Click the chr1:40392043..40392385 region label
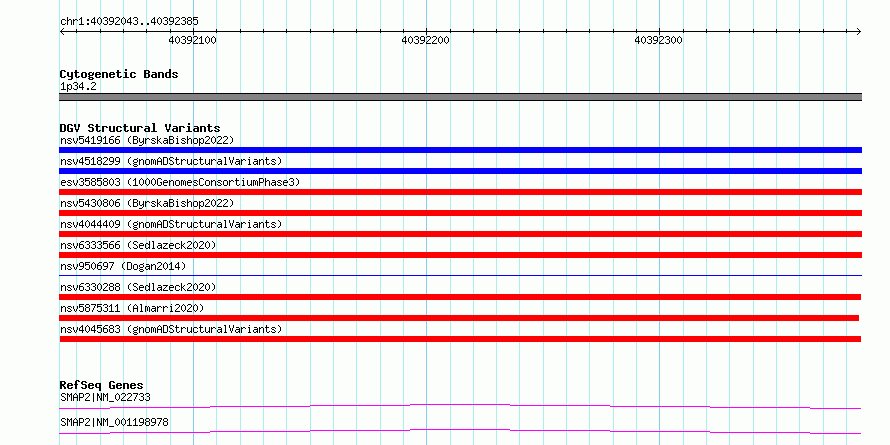Image resolution: width=890 pixels, height=445 pixels. click(x=129, y=22)
